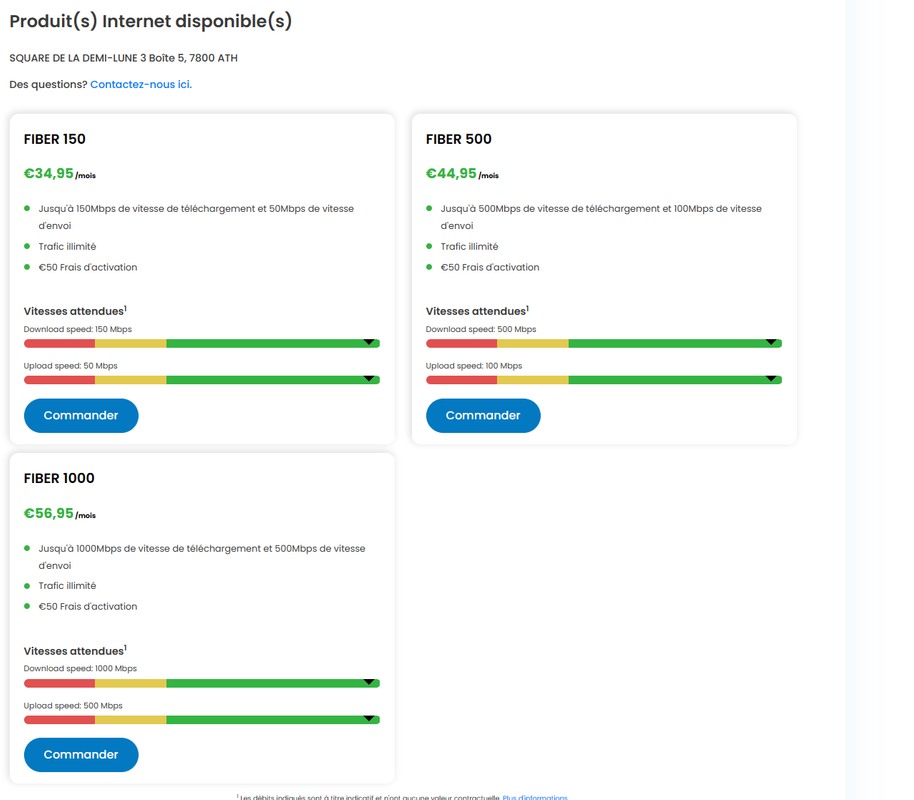Click Commander button for FIBER 150

coord(81,416)
